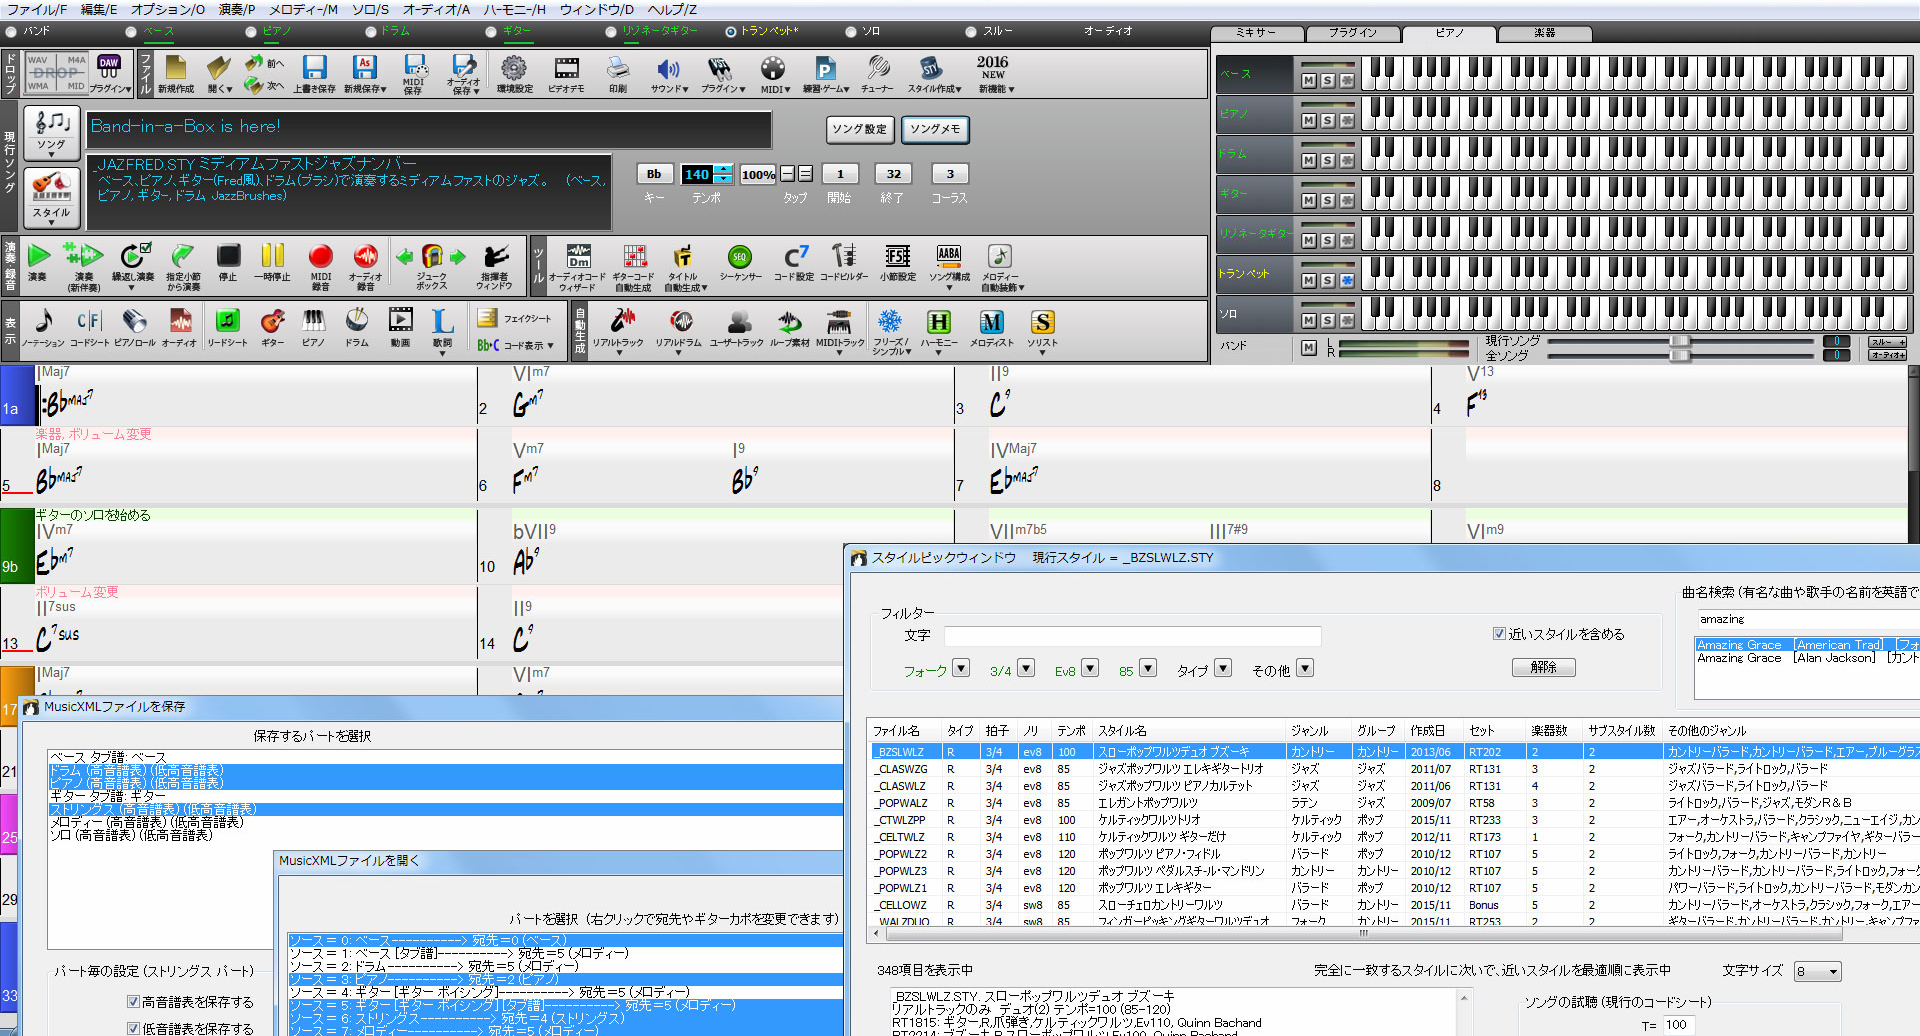Select the ソロ track radio button
The width and height of the screenshot is (1920, 1036).
(x=851, y=32)
